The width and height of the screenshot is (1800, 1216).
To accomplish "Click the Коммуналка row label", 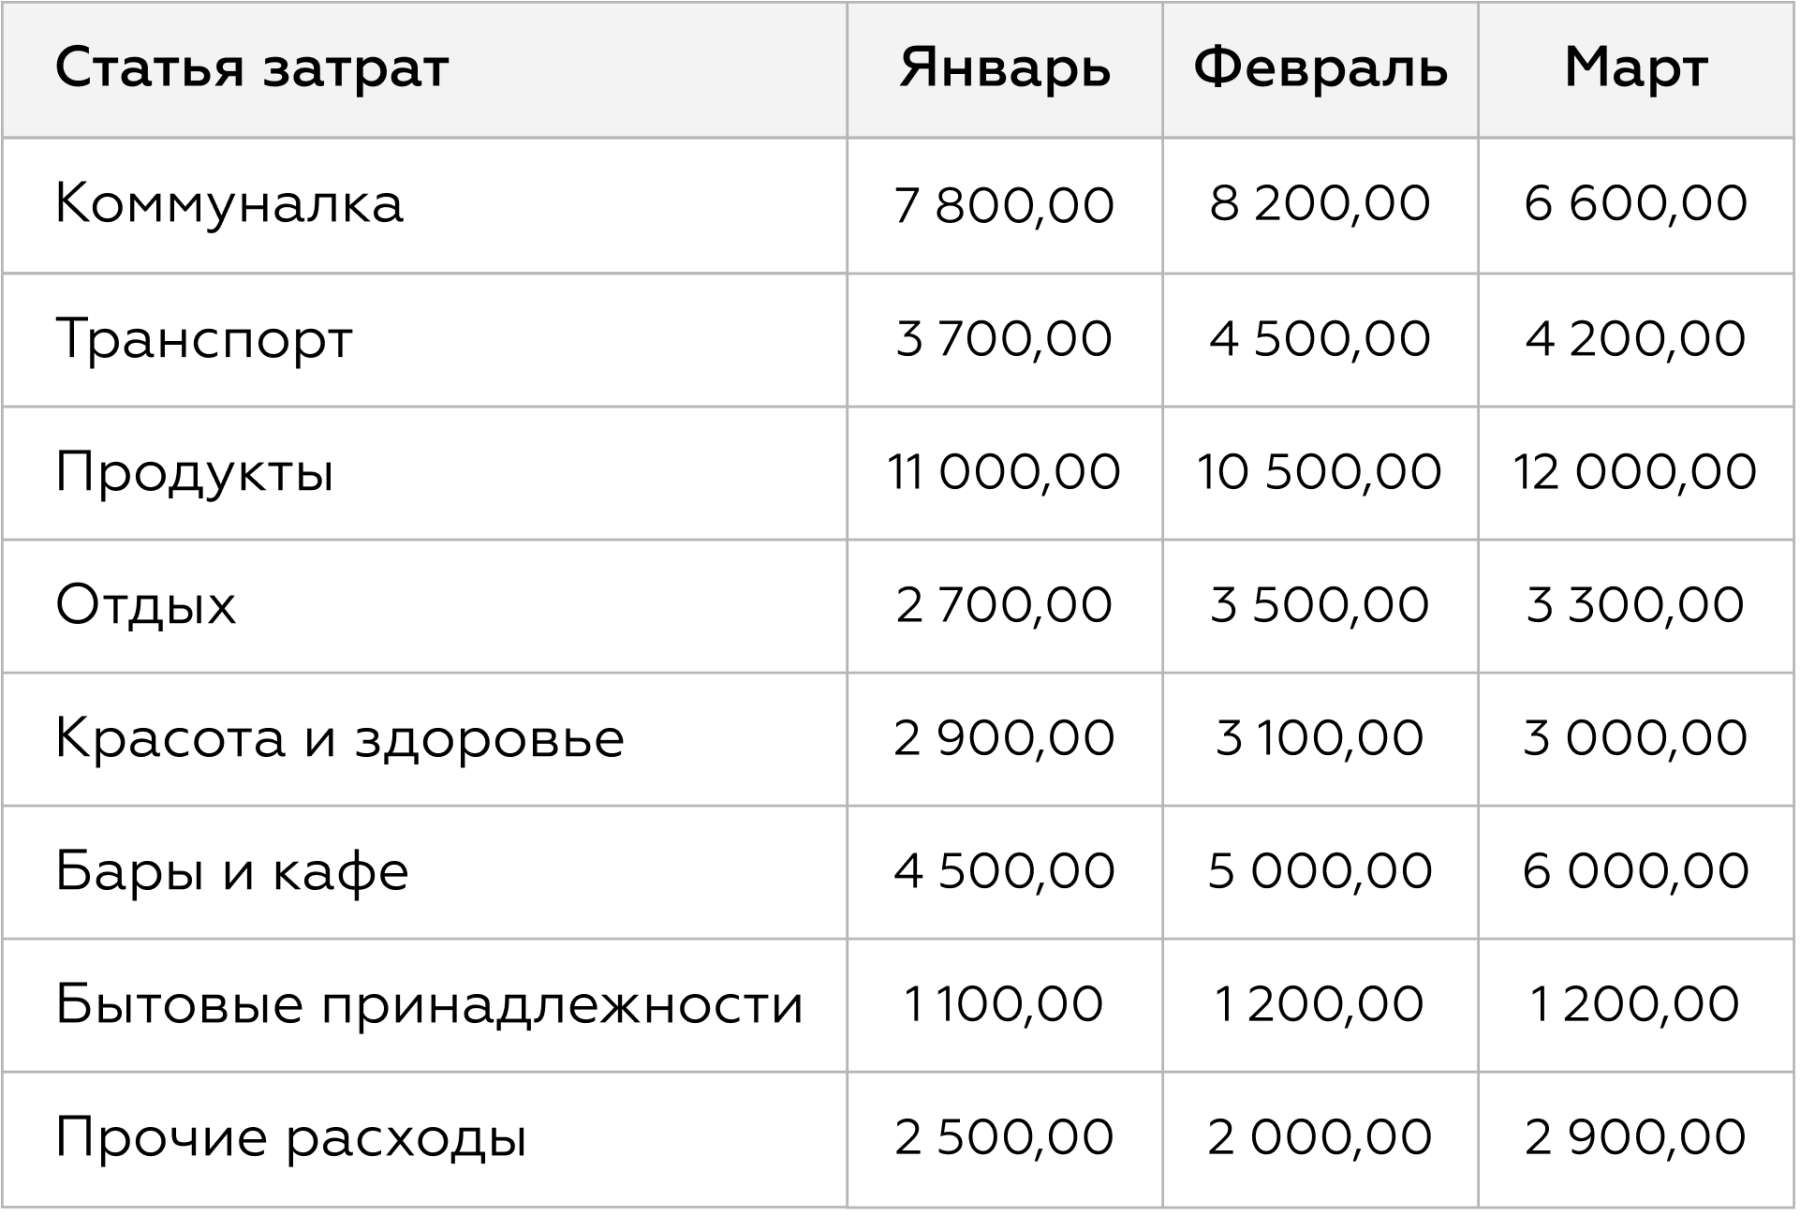I will [x=229, y=204].
